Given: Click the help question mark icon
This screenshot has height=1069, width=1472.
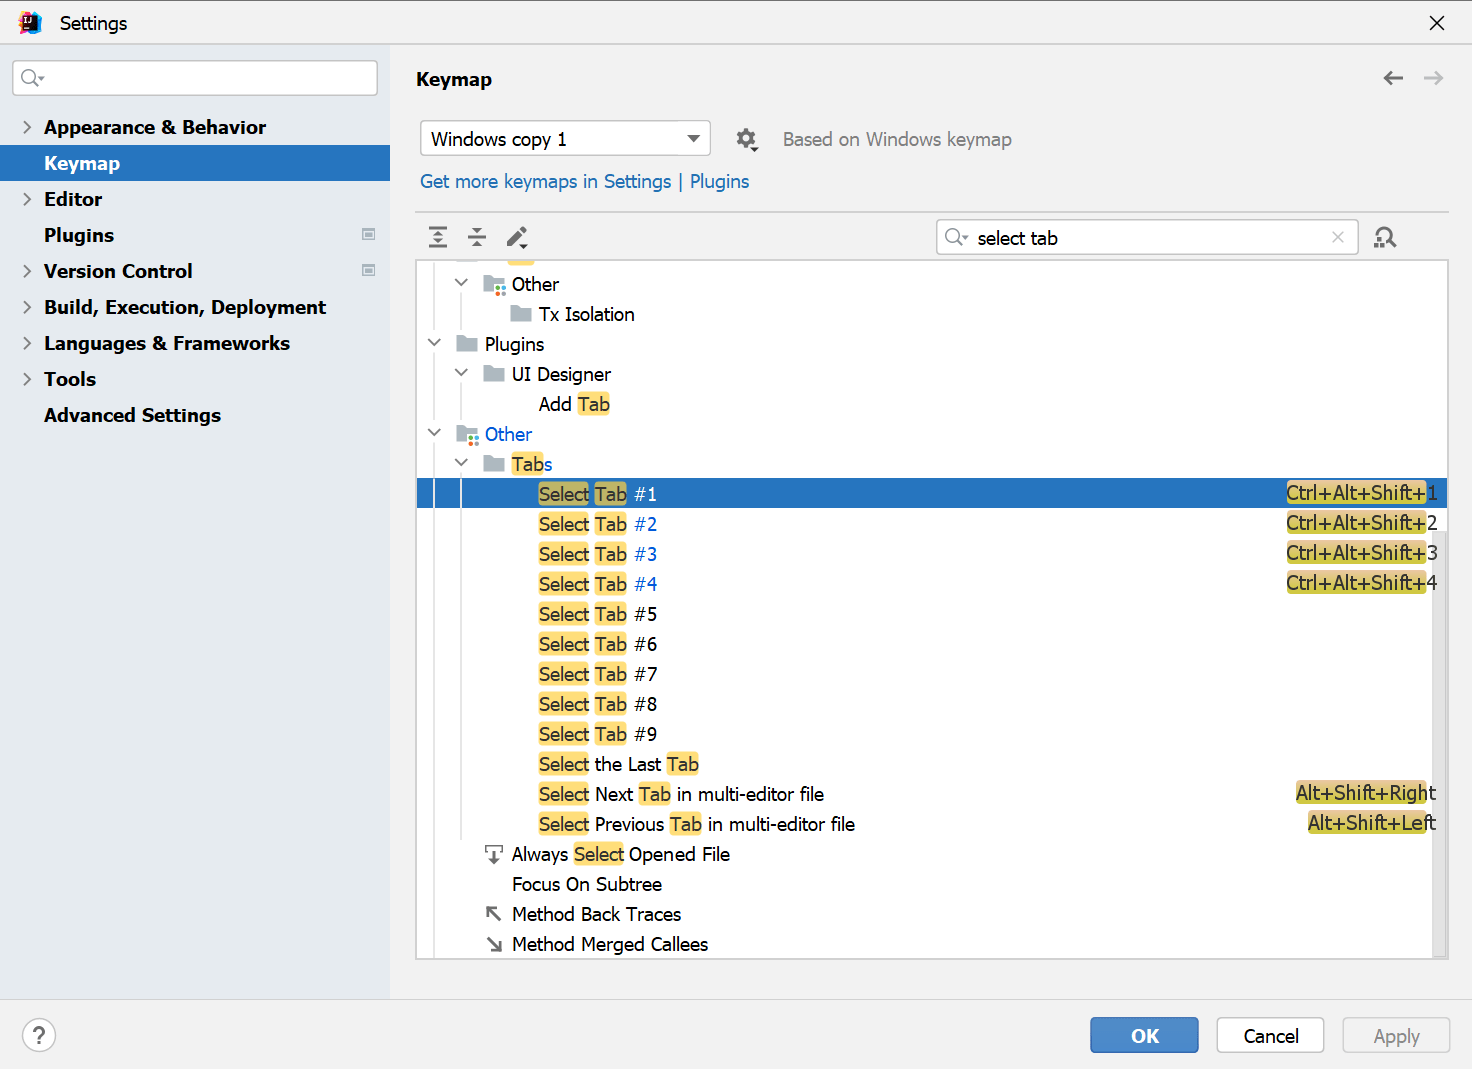Looking at the screenshot, I should tap(39, 1035).
